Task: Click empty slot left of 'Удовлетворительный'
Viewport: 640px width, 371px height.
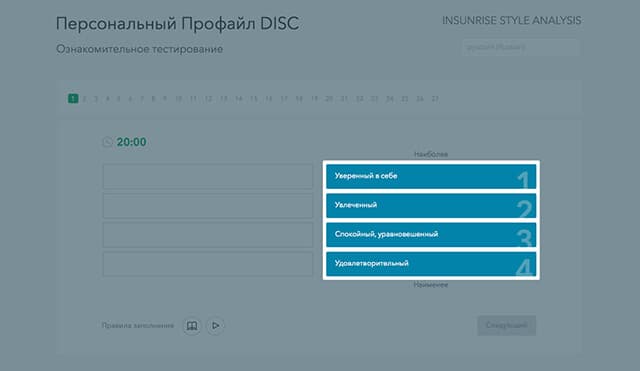Action: pyautogui.click(x=208, y=264)
